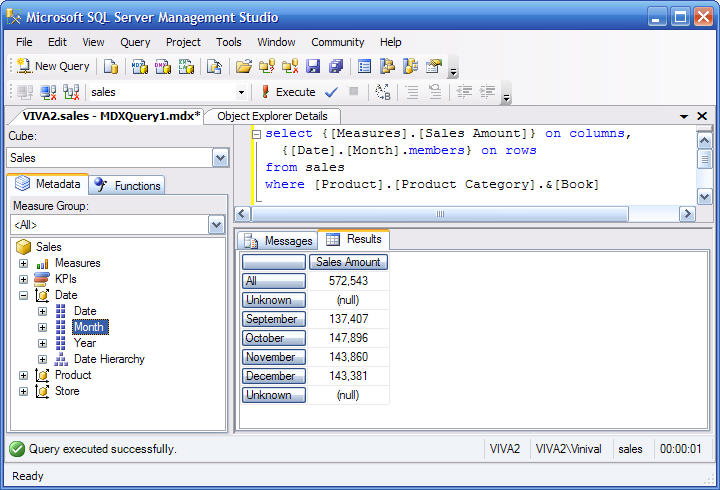The width and height of the screenshot is (720, 490).
Task: Click the horizontal scrollbar in query editor
Action: [x=440, y=214]
